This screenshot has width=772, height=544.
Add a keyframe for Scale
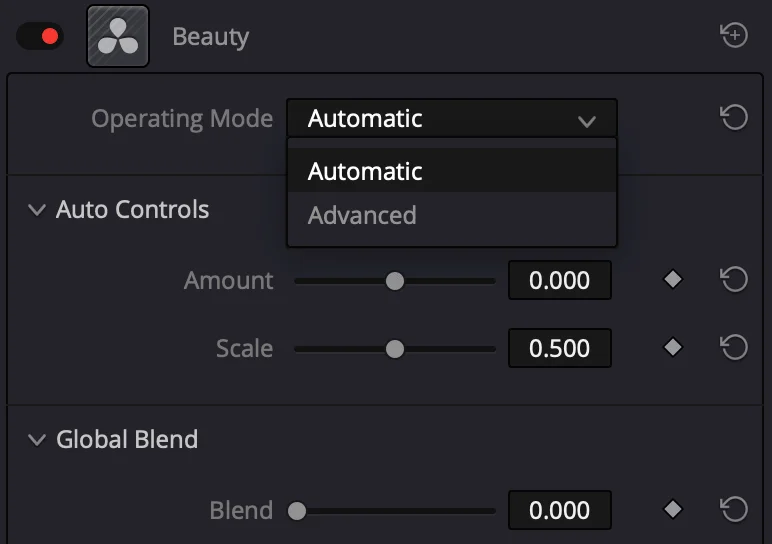click(673, 348)
